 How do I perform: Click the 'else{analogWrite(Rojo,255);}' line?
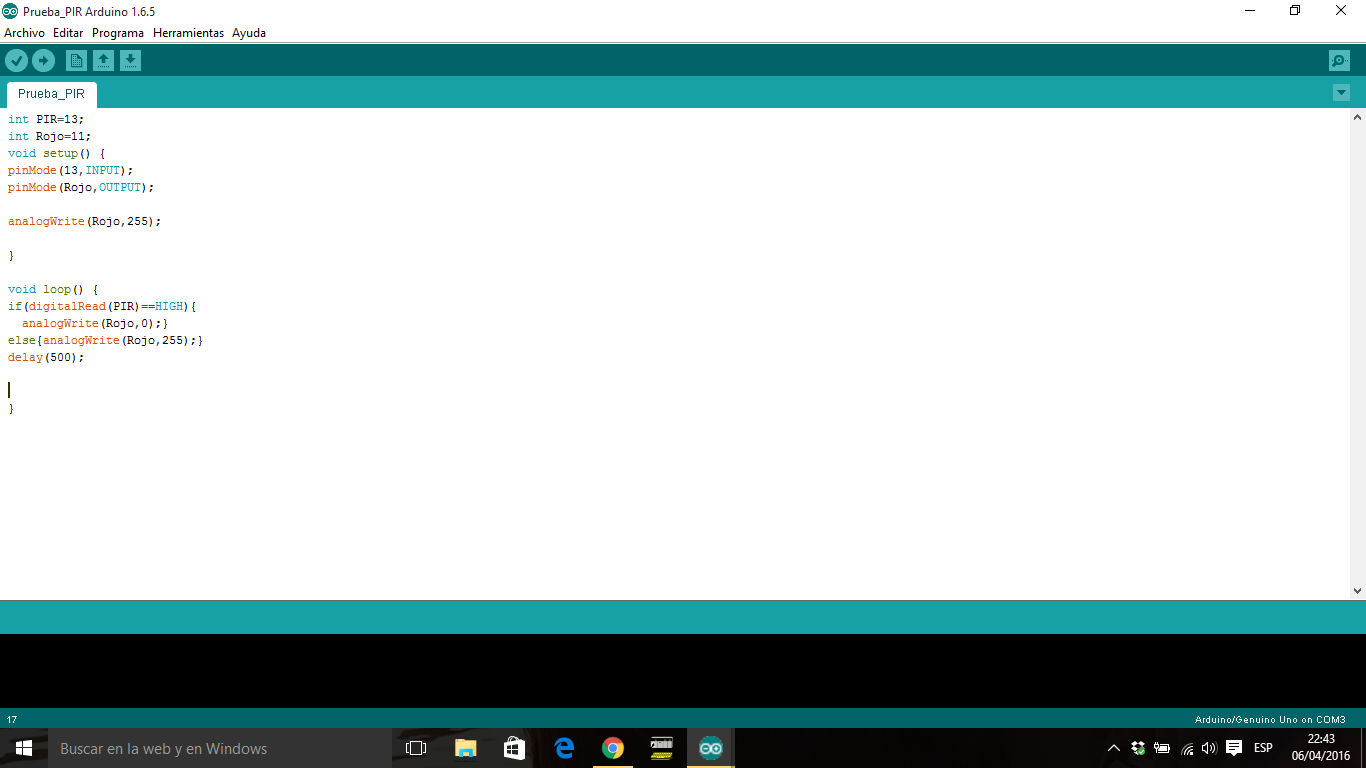click(x=106, y=340)
